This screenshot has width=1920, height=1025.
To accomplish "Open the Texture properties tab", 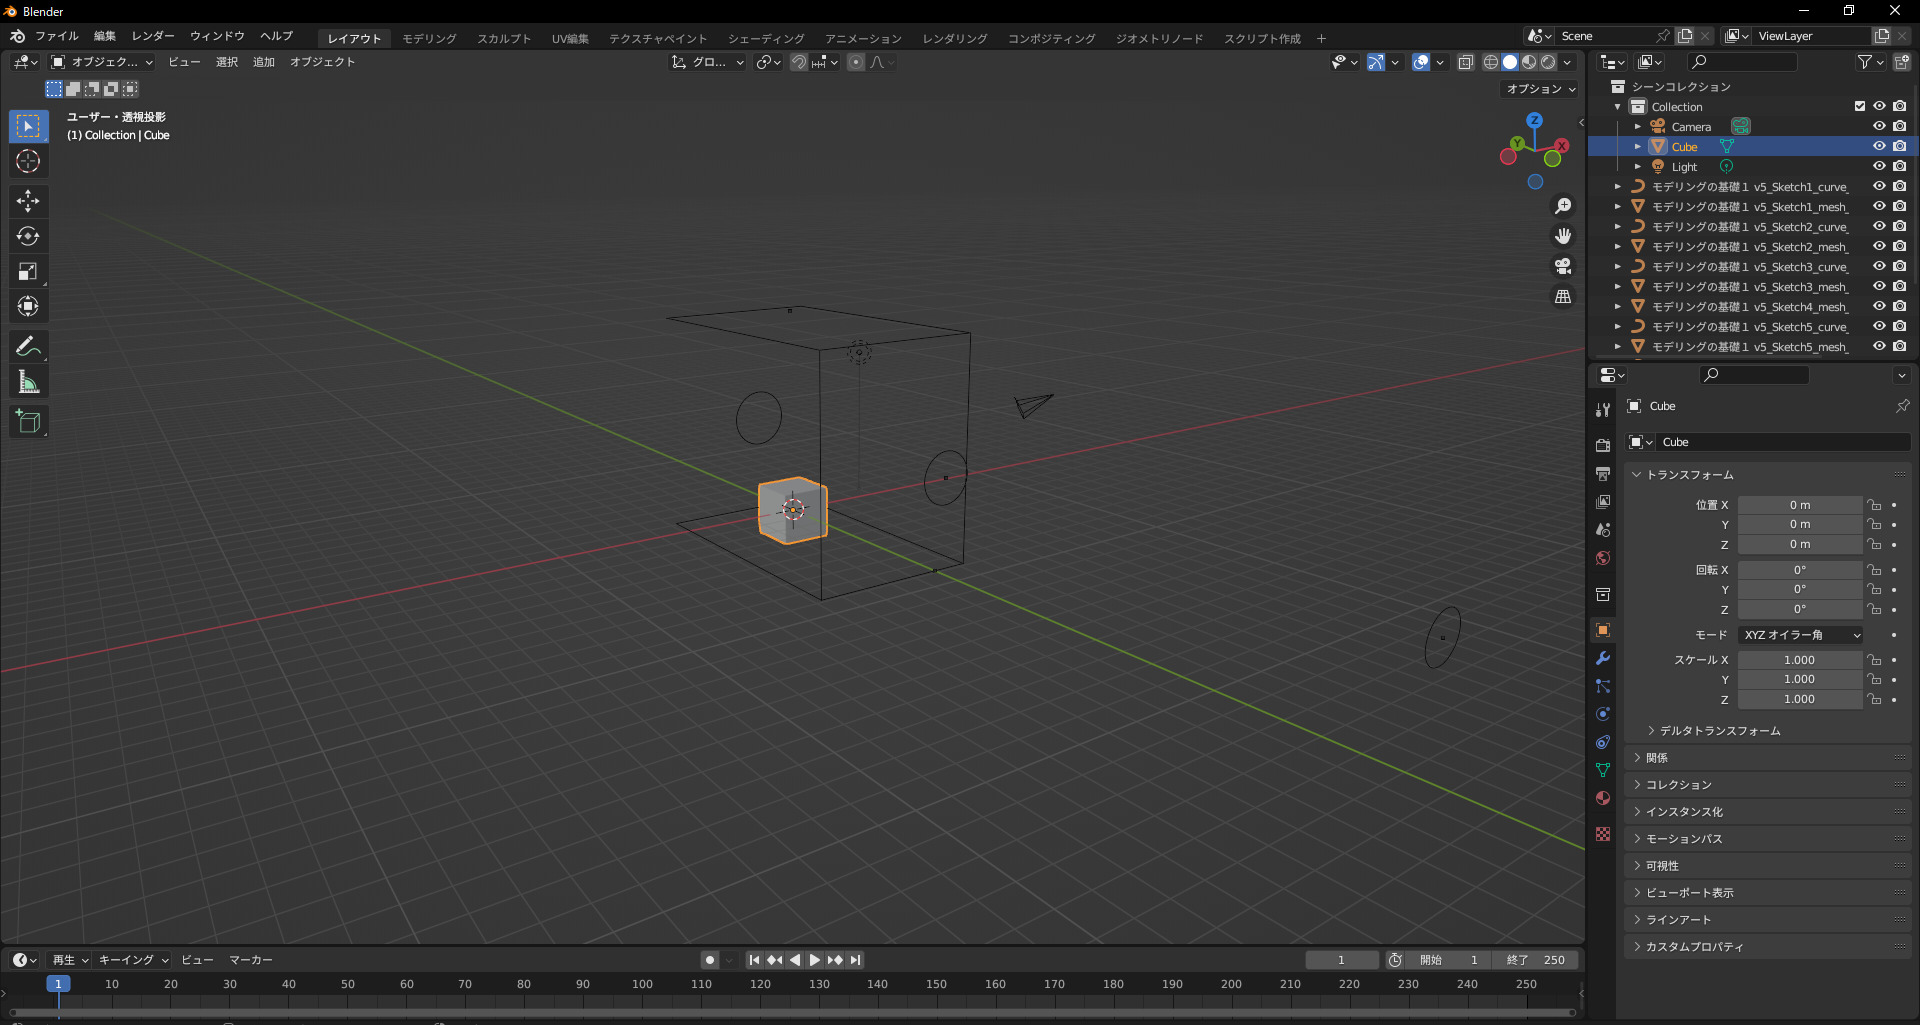I will point(1603,834).
